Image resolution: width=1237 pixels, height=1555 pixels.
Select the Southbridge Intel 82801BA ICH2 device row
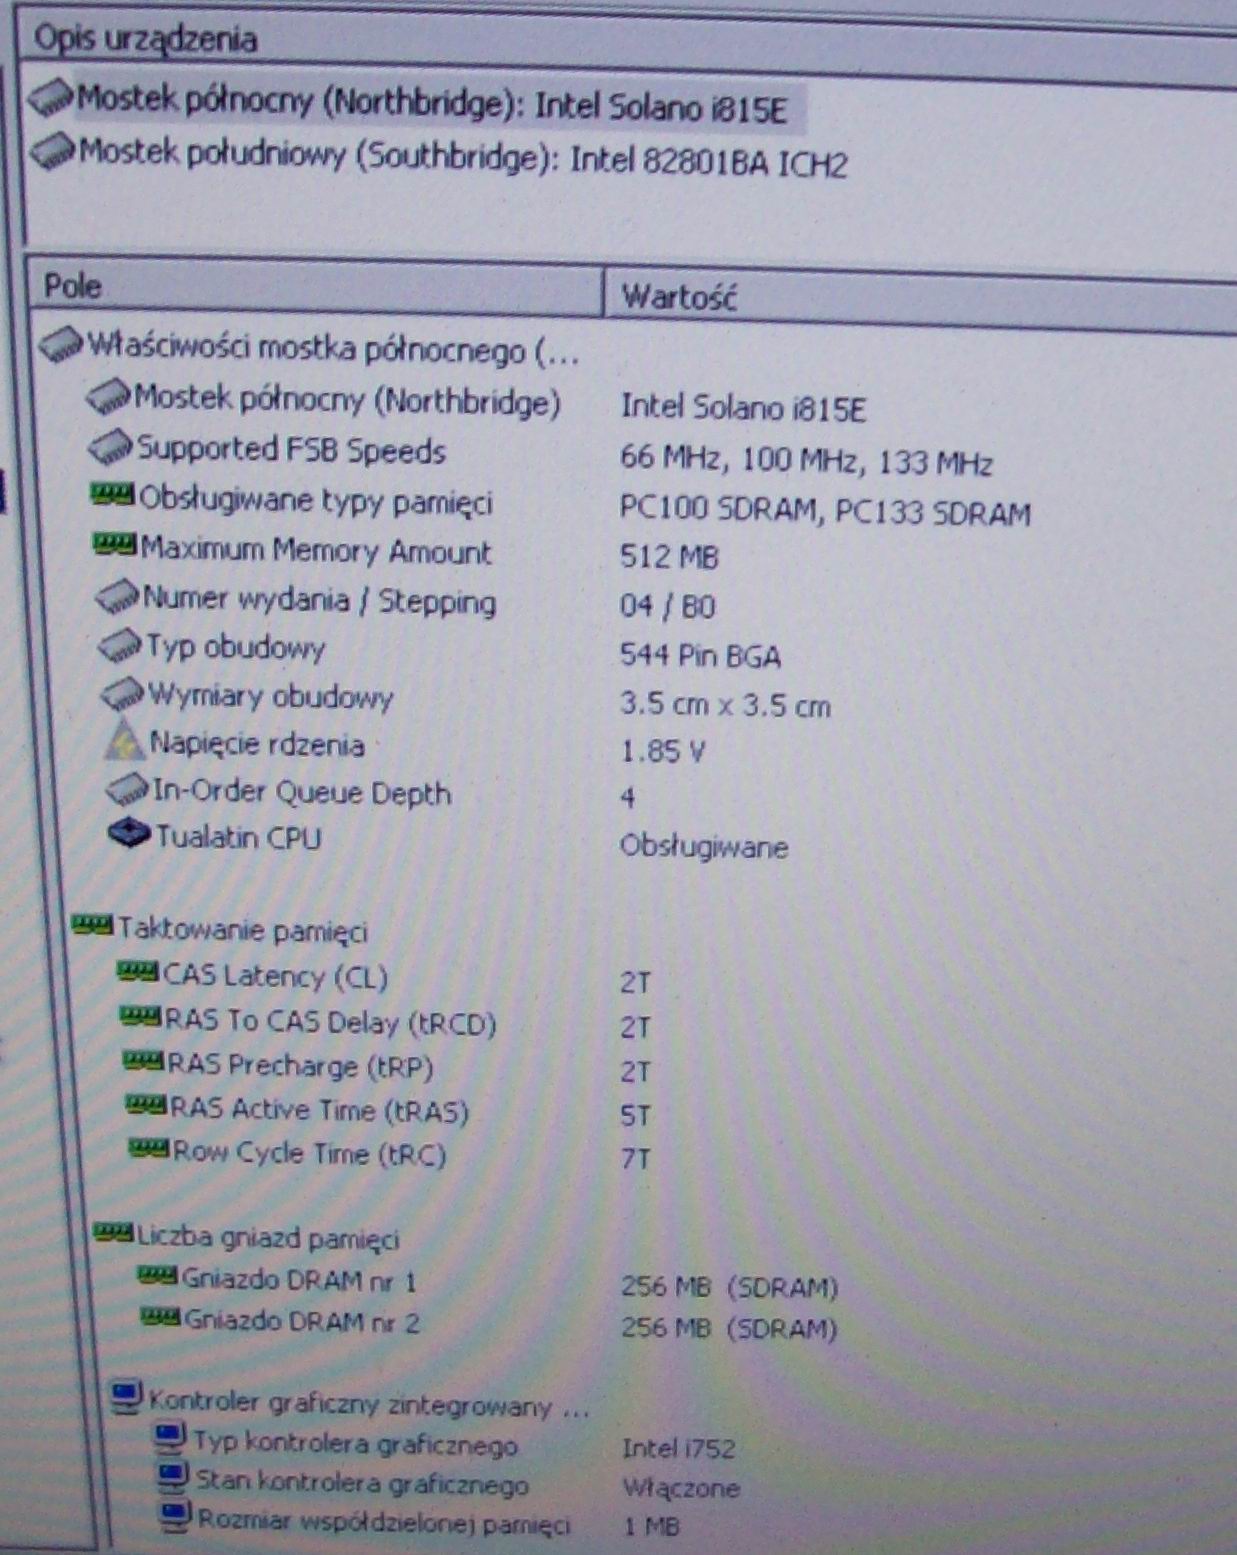pyautogui.click(x=440, y=157)
